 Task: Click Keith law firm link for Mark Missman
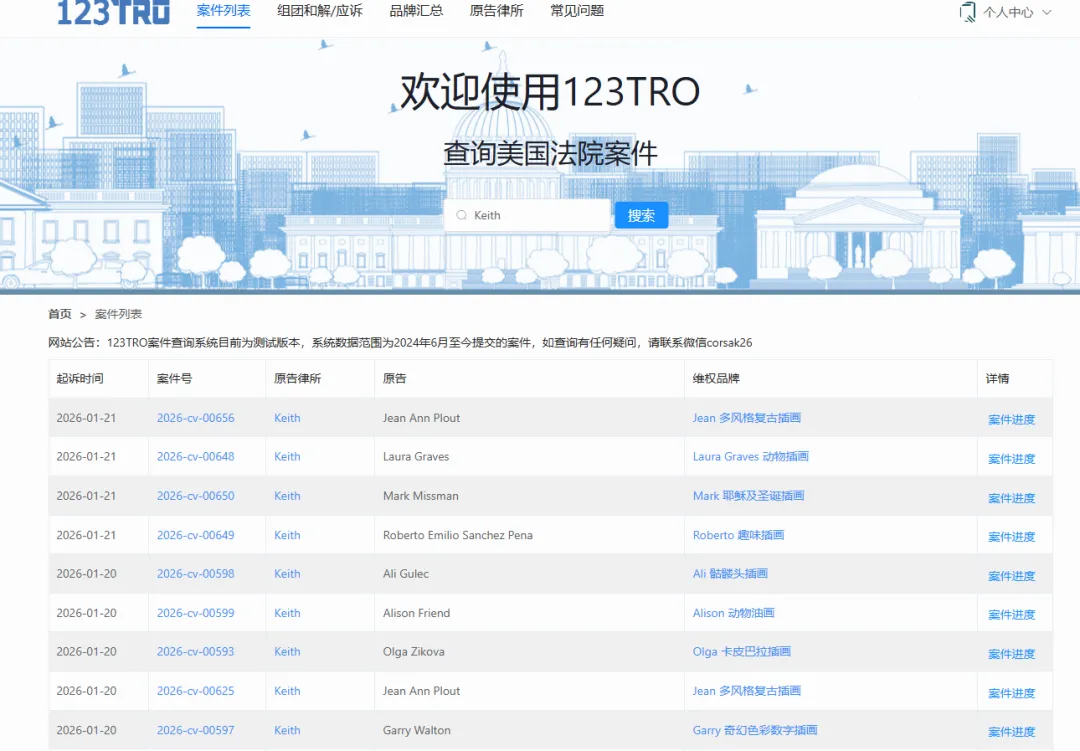point(287,496)
